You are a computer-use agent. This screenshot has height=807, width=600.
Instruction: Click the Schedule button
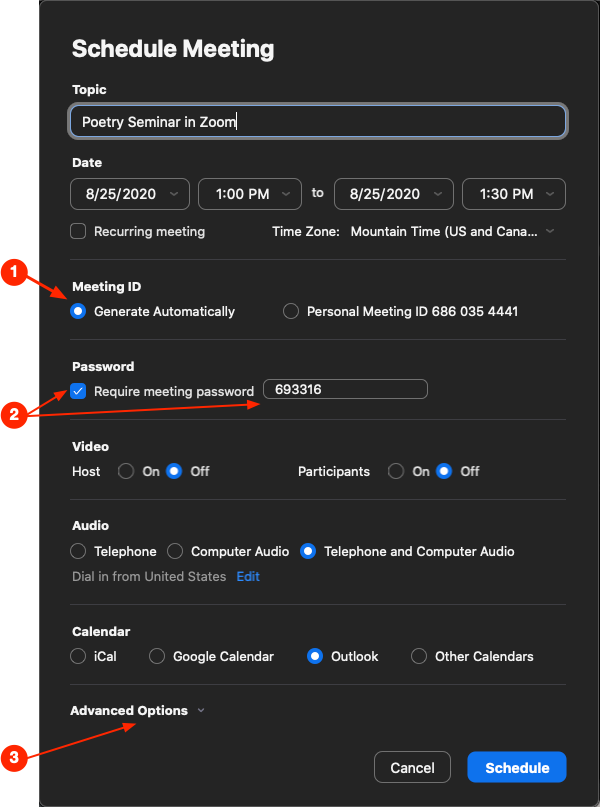pos(517,768)
